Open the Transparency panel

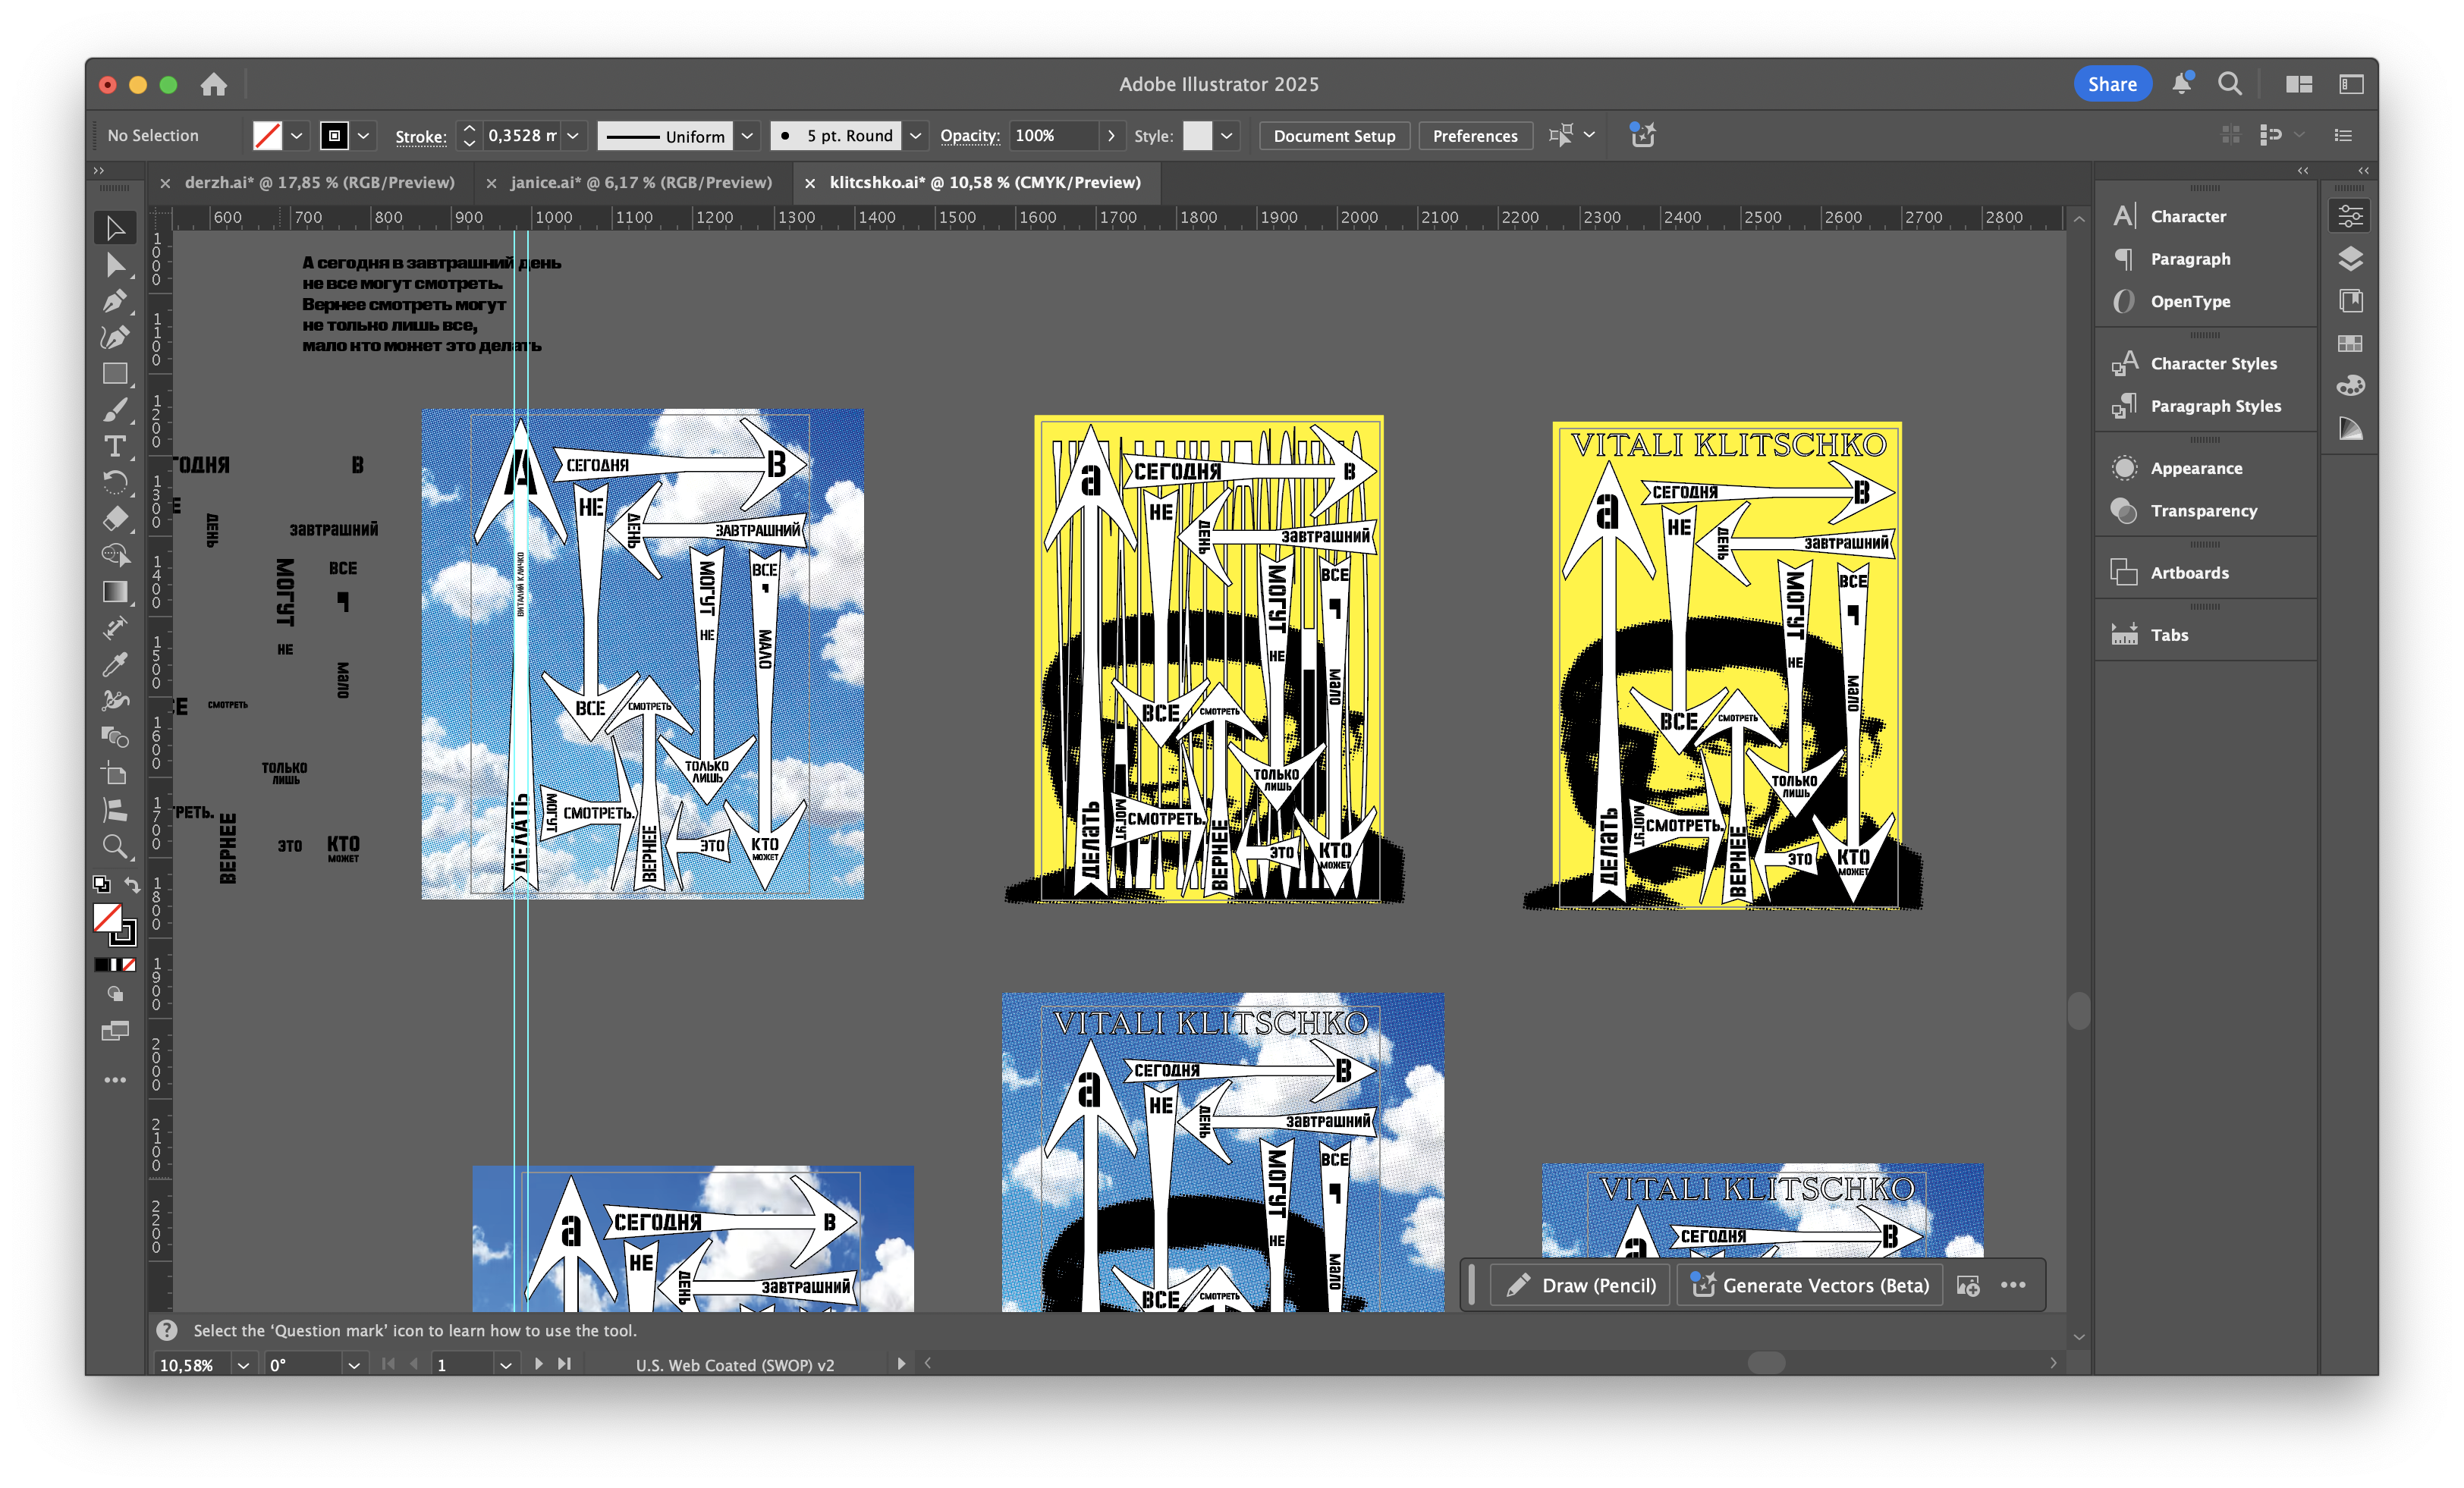(x=2202, y=511)
